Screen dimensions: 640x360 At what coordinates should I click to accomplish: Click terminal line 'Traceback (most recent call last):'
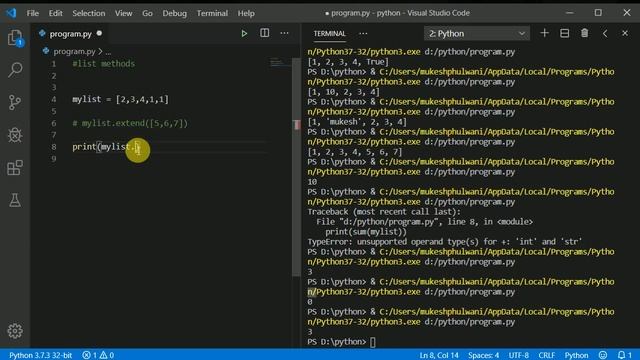click(384, 212)
